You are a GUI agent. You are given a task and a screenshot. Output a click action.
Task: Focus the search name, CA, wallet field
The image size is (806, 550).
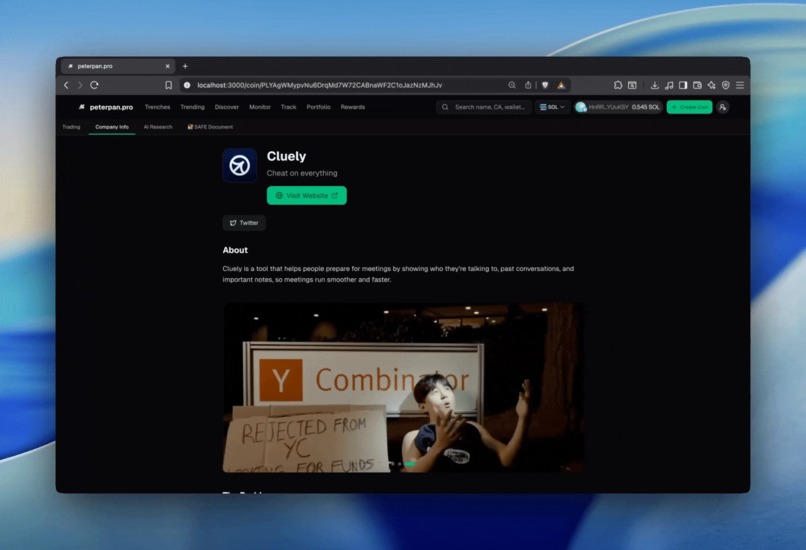point(484,107)
